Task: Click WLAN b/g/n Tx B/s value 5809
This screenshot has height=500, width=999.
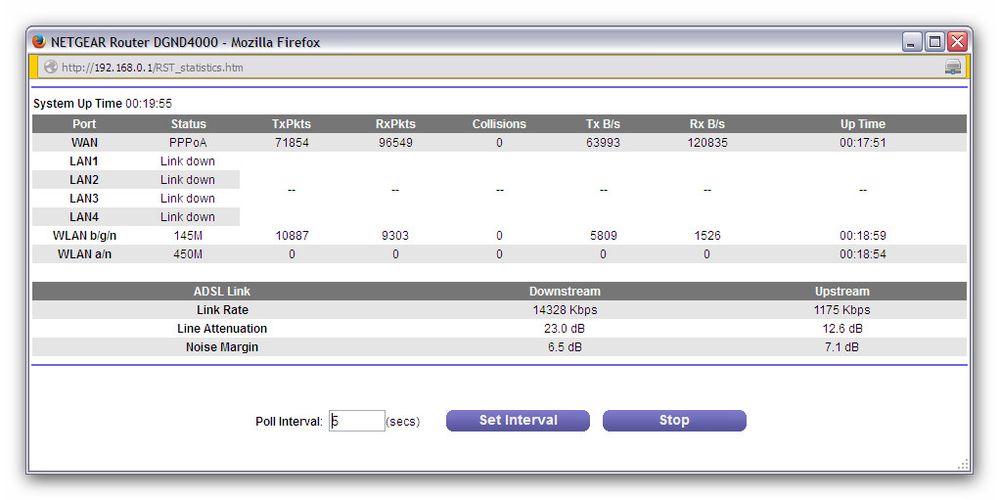Action: 603,236
